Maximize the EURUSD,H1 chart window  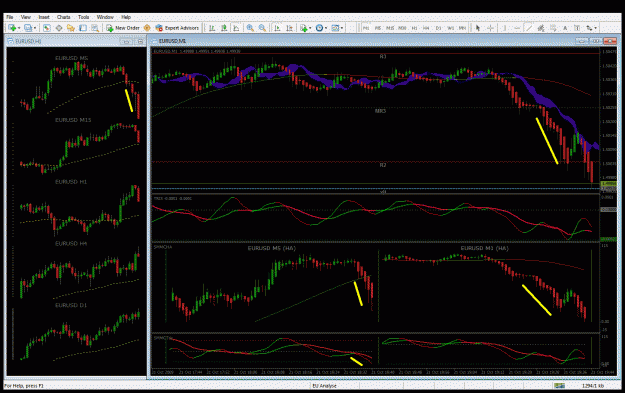[140, 41]
